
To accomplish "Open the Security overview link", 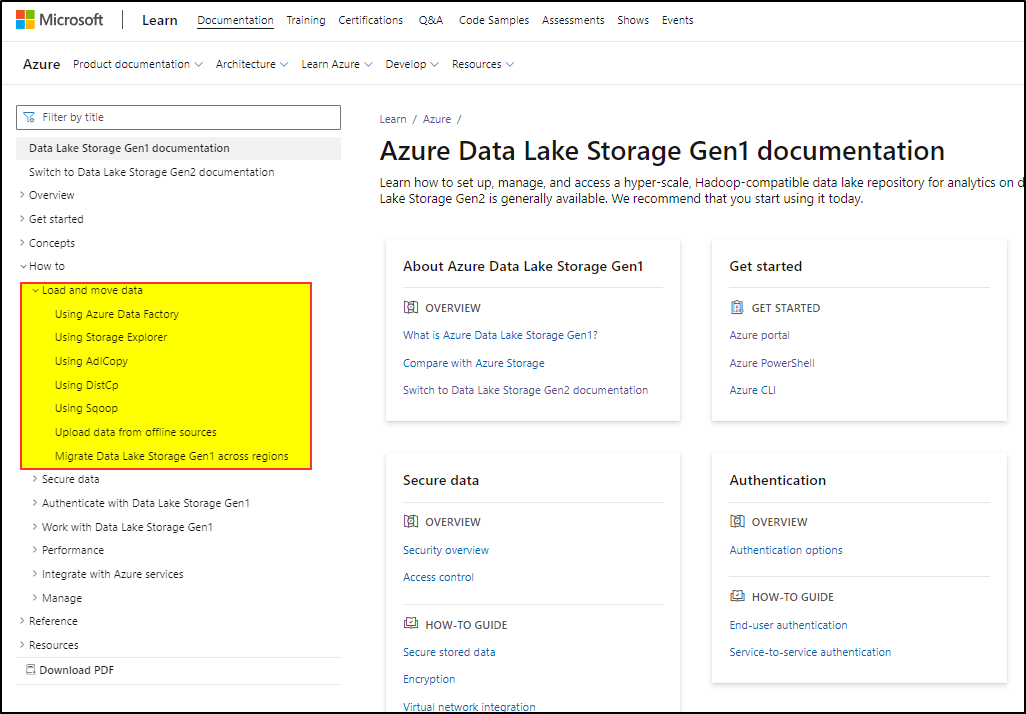I will tap(446, 550).
